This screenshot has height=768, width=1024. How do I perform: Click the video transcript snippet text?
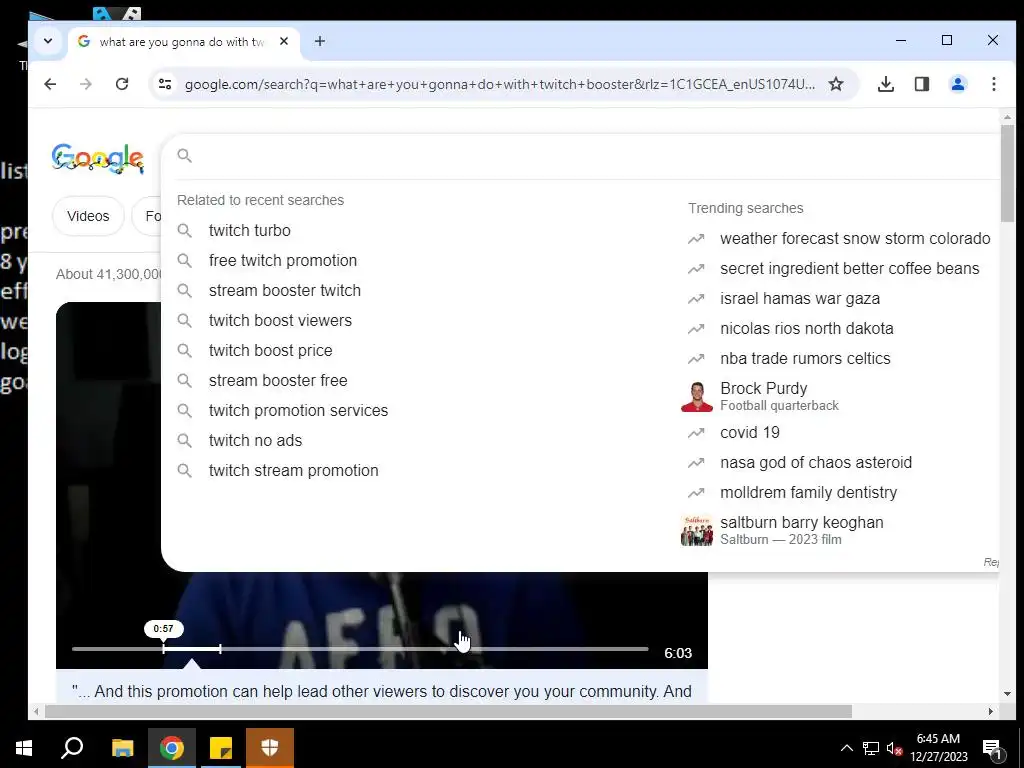381,691
